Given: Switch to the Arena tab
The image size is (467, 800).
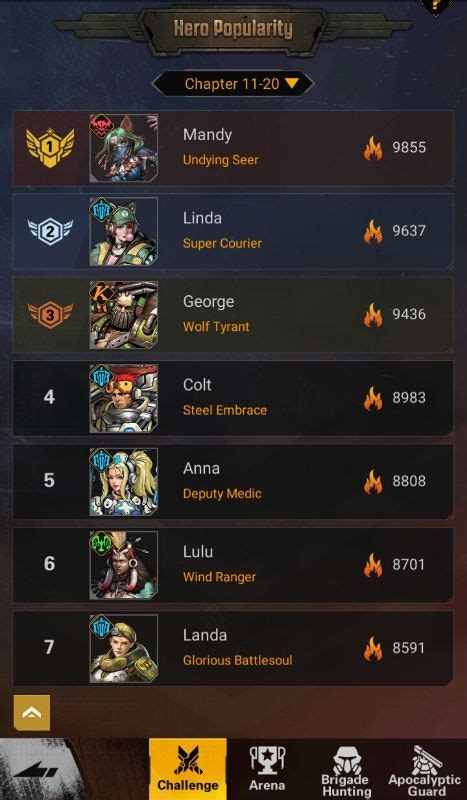Looking at the screenshot, I should click(267, 769).
